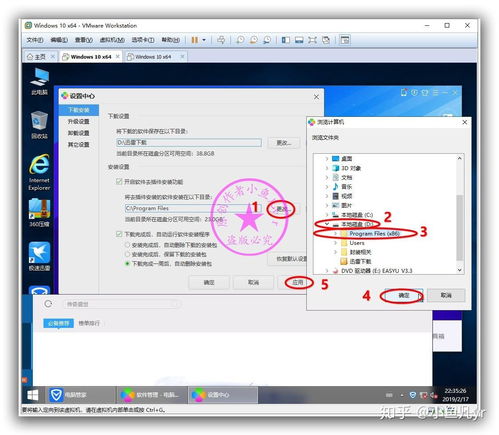Open the Internet Explorer desktop icon
Image resolution: width=499 pixels, height=435 pixels.
39,172
